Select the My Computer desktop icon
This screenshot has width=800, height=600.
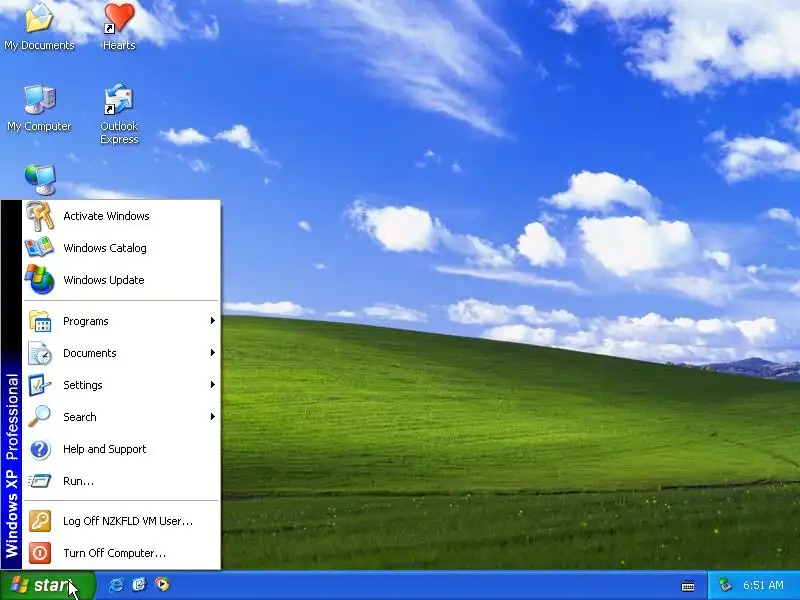39,108
